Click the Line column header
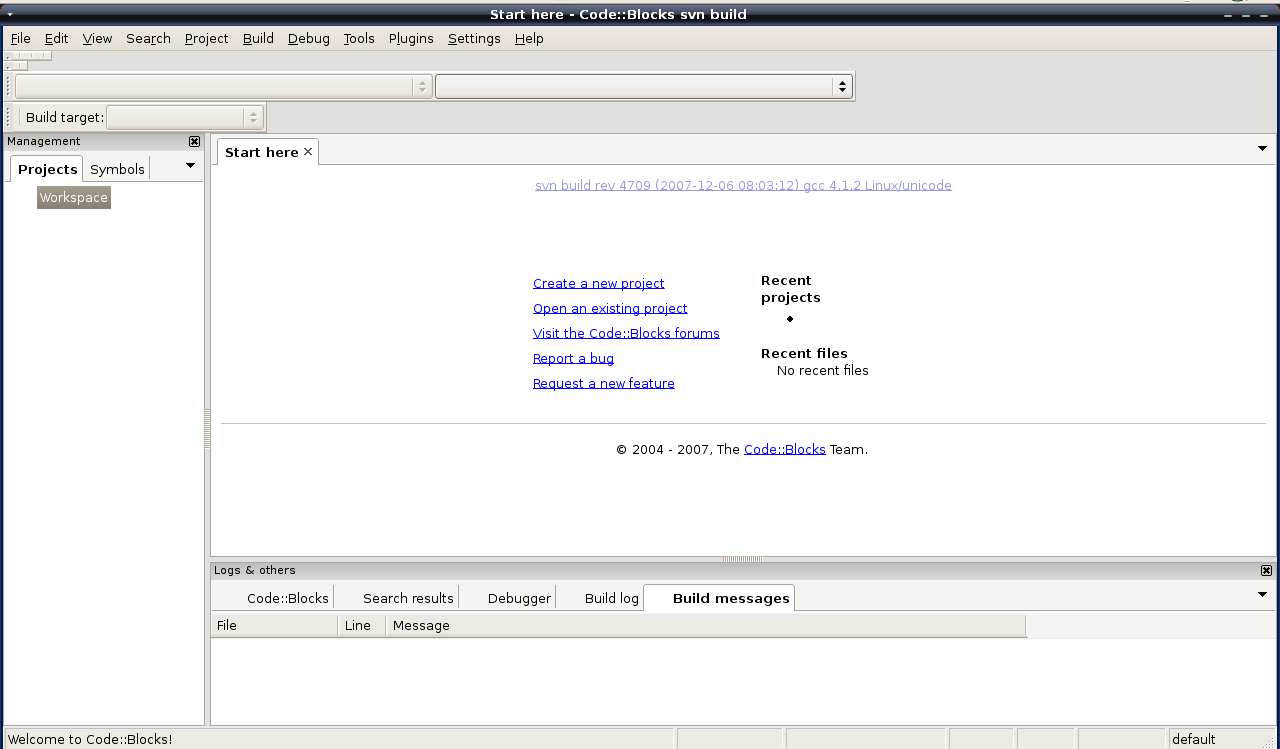The image size is (1280, 749). click(361, 625)
